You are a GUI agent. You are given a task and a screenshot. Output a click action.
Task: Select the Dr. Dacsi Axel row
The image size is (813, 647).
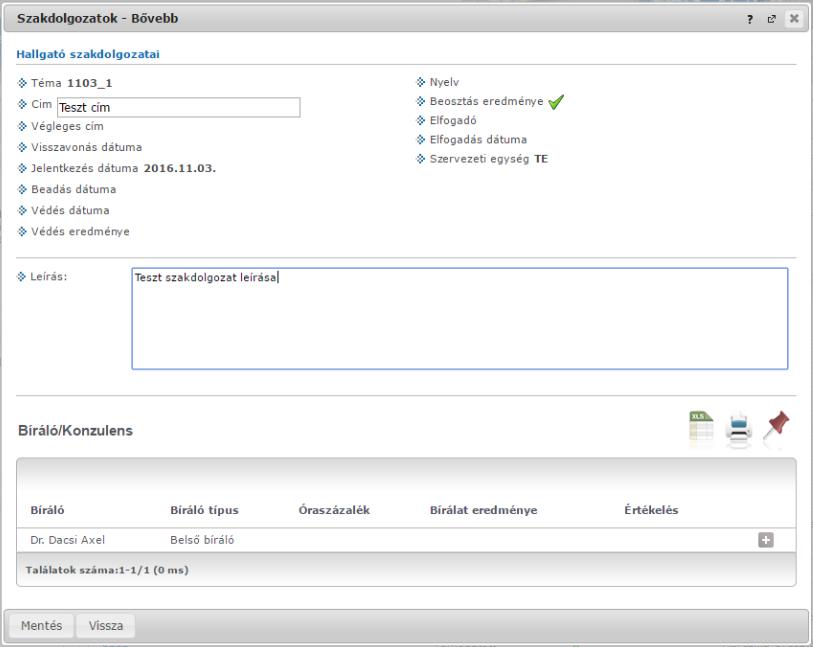pos(406,540)
